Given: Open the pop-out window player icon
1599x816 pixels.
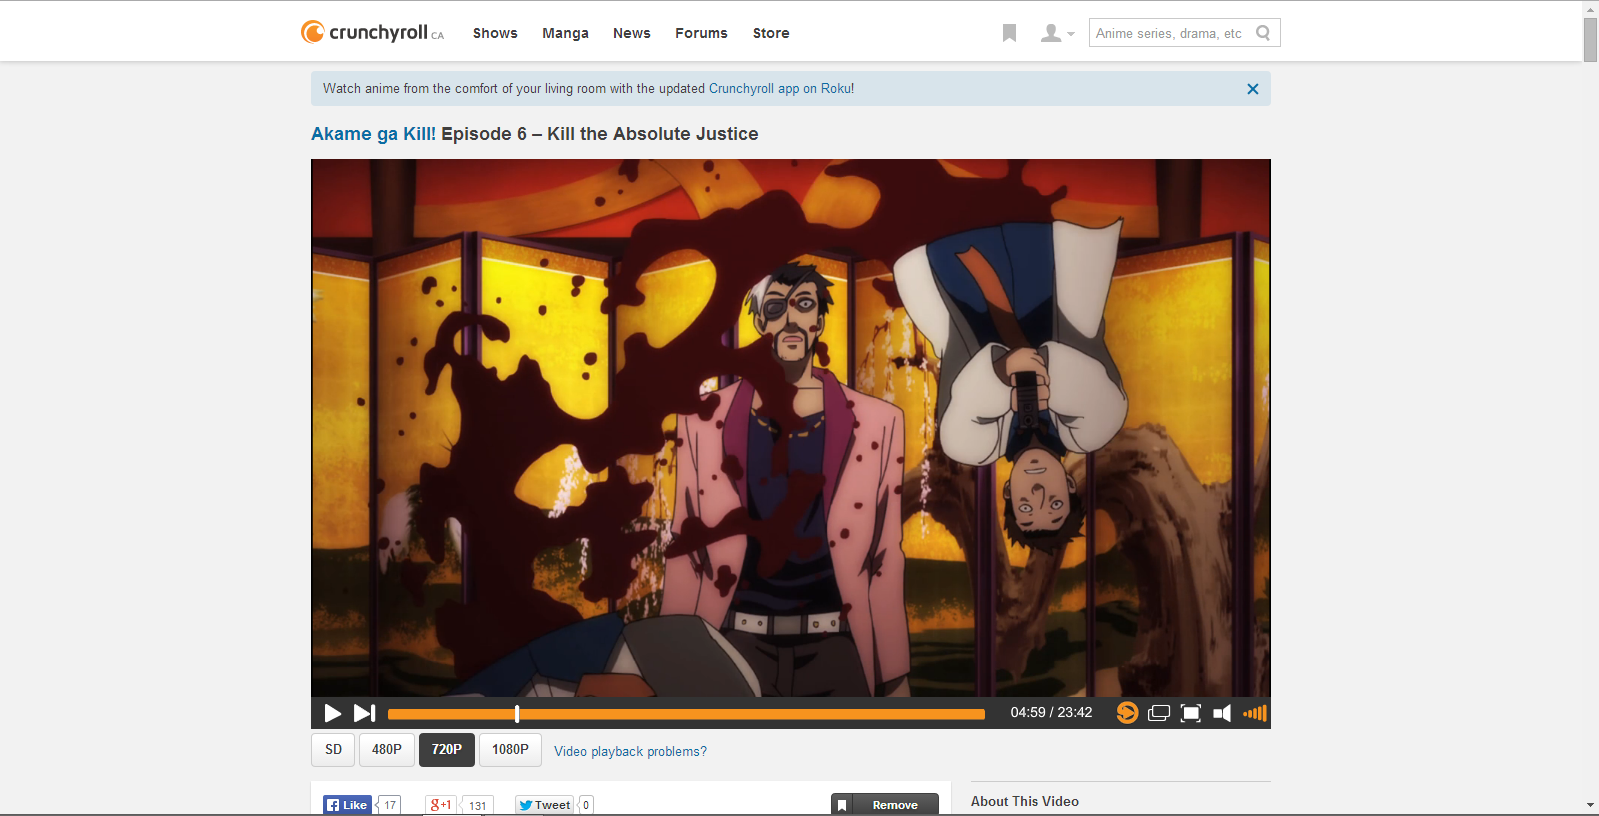Looking at the screenshot, I should point(1159,713).
